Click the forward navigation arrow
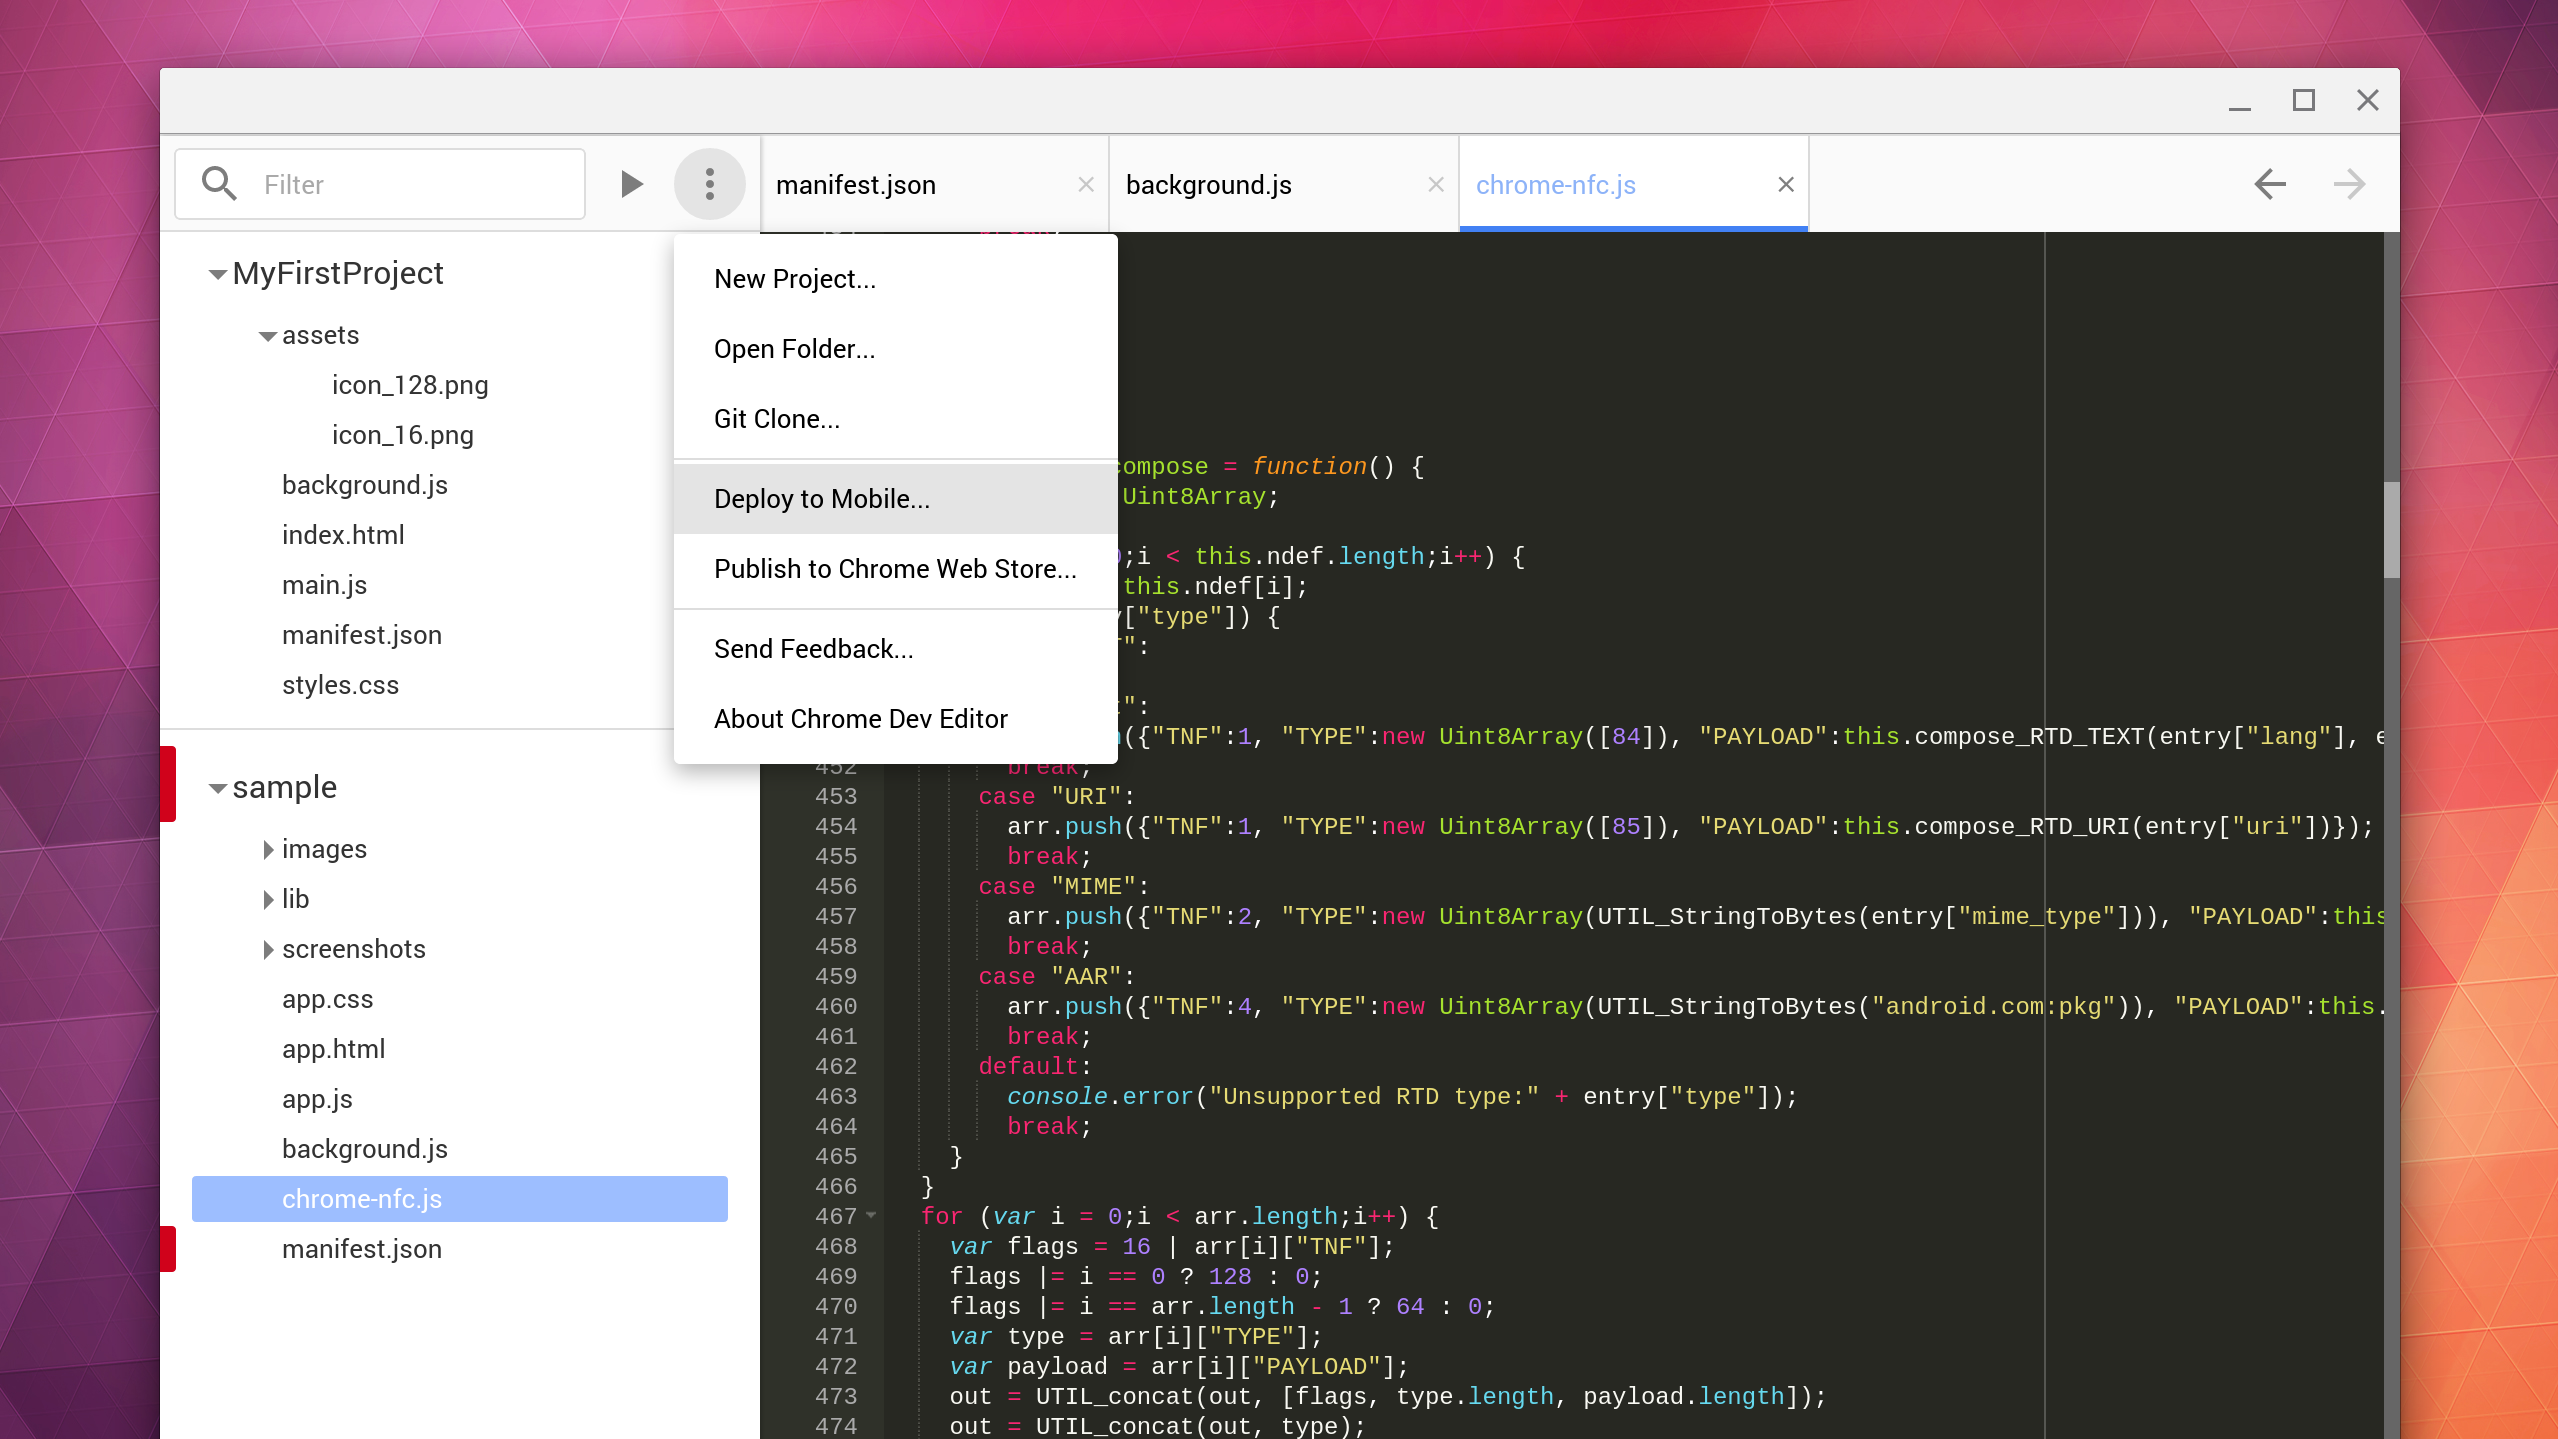This screenshot has height=1439, width=2558. point(2349,184)
